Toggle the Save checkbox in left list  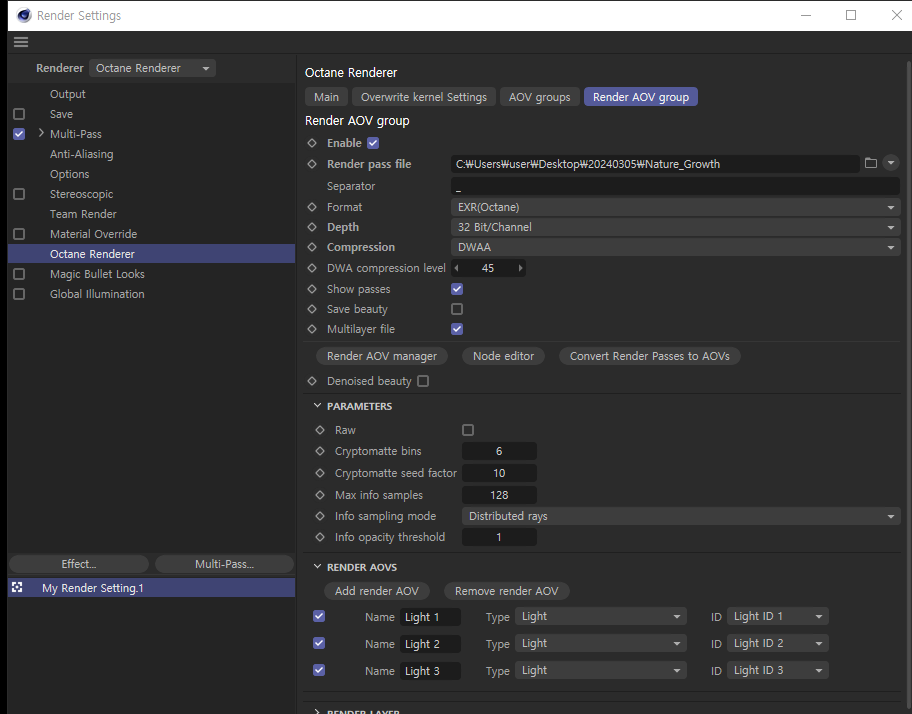tap(19, 114)
